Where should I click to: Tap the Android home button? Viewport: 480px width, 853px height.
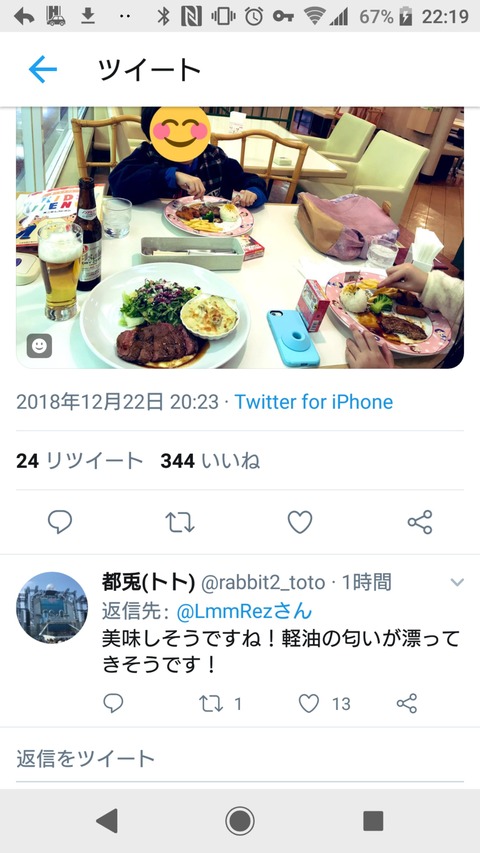click(x=240, y=820)
